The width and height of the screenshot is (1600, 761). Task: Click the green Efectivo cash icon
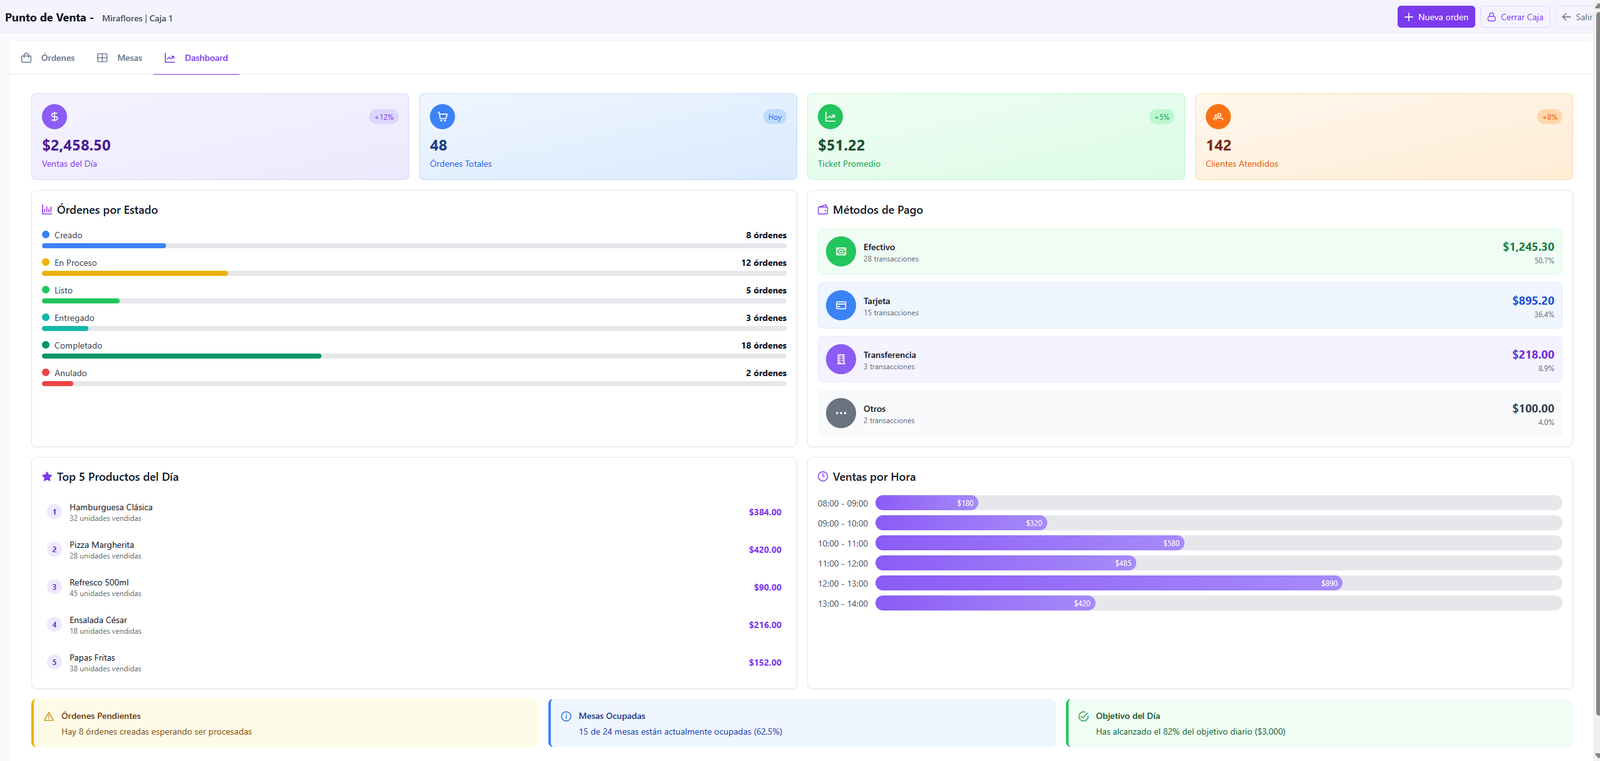pos(840,252)
